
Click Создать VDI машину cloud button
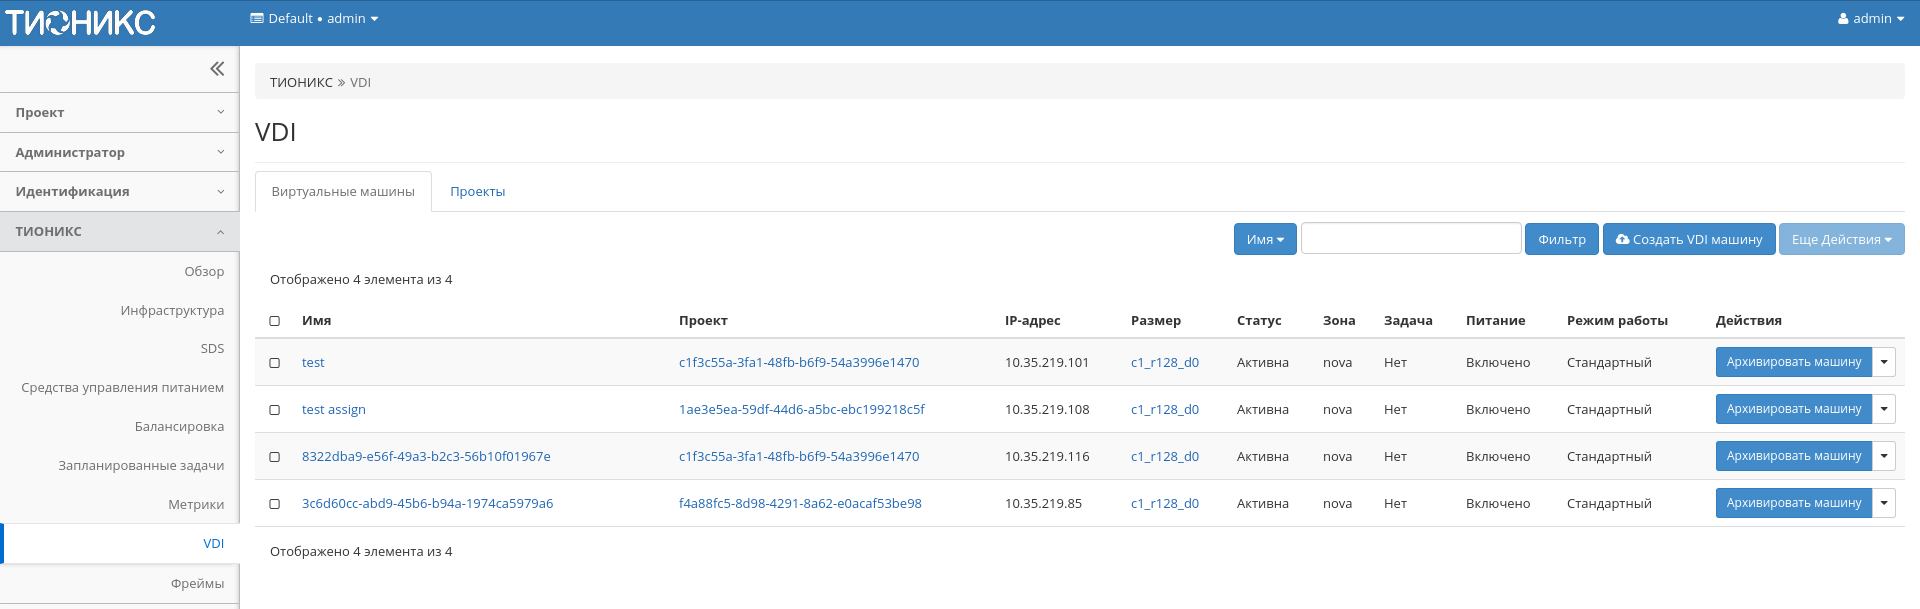1688,240
